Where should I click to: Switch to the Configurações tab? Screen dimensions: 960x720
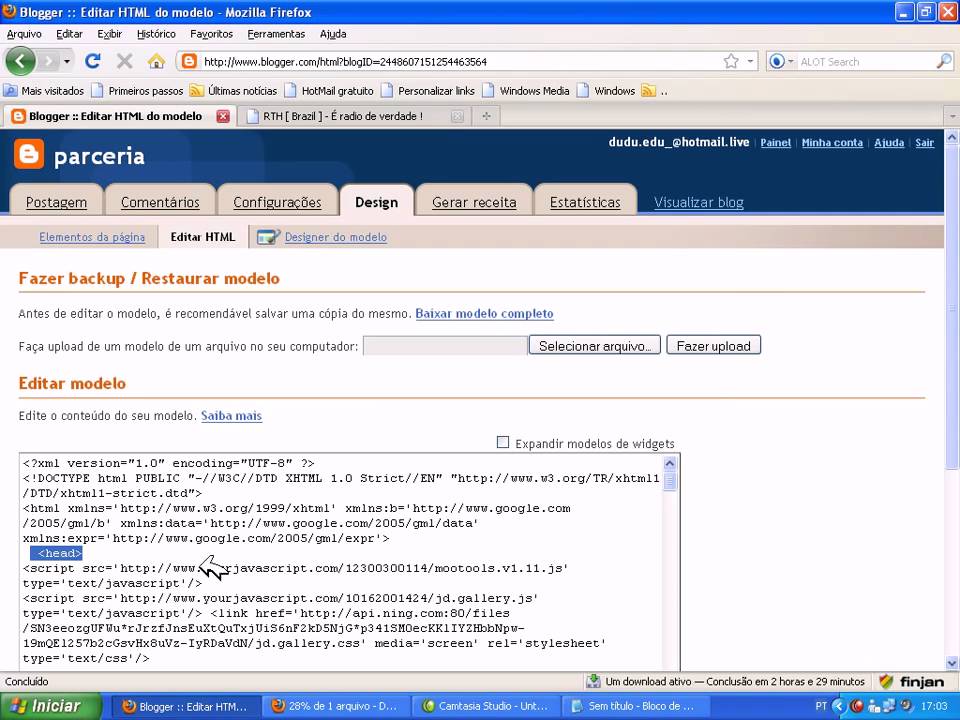point(277,202)
